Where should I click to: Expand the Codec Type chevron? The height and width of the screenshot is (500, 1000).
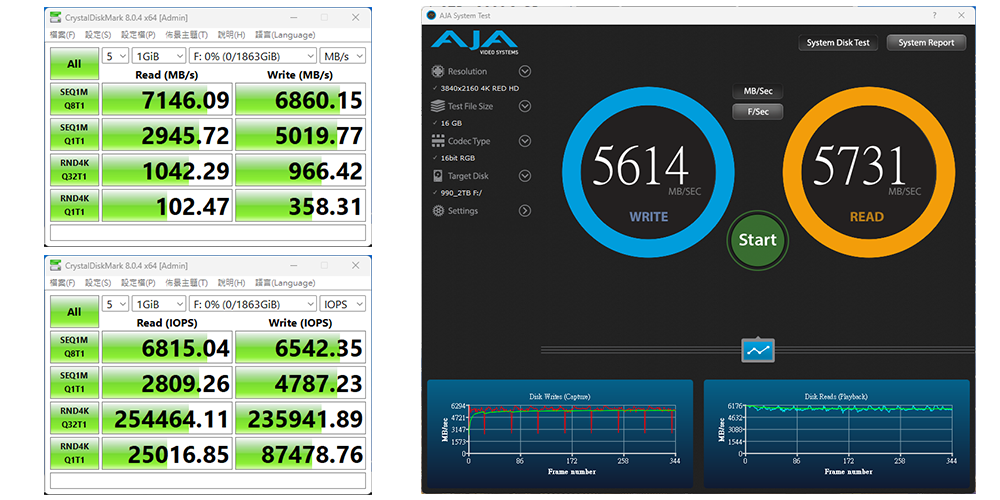525,141
